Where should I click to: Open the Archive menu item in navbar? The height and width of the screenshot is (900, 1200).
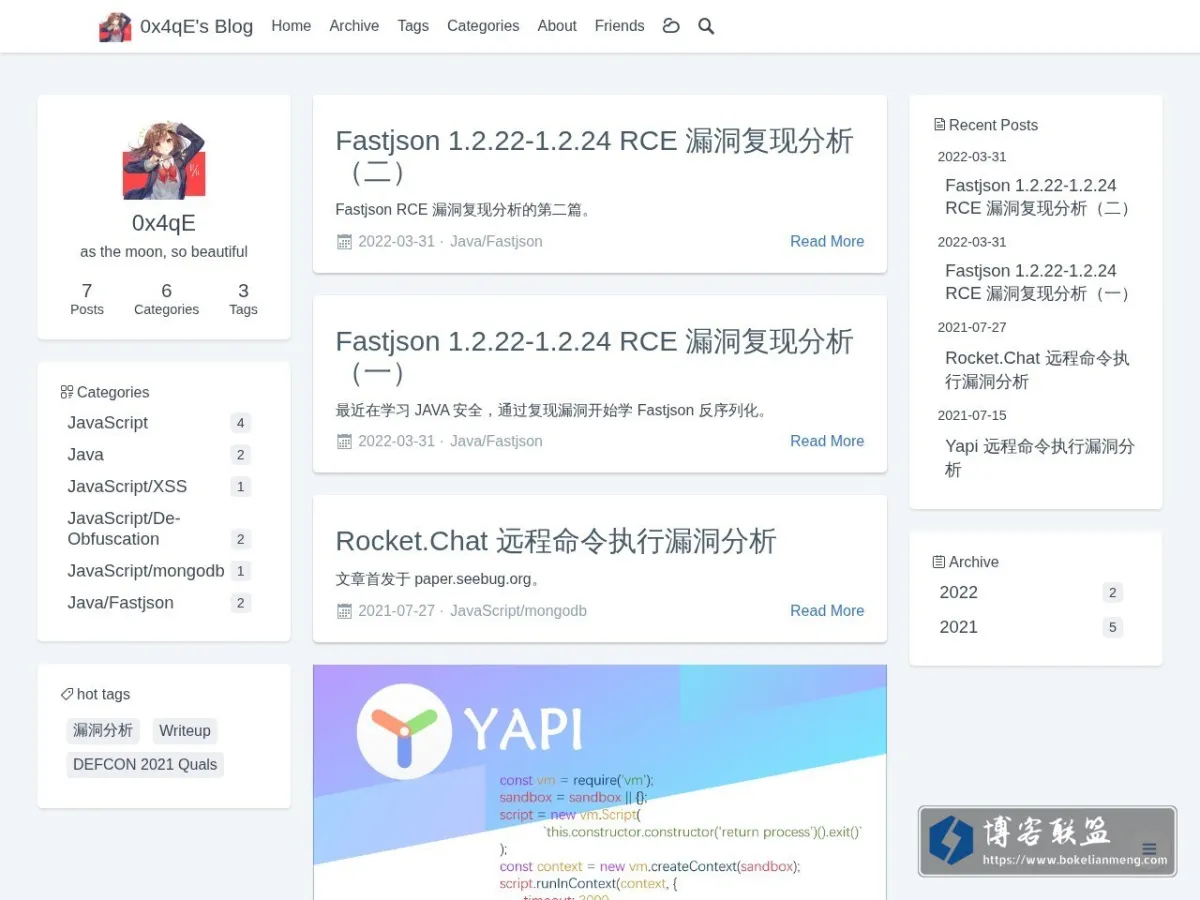[354, 26]
